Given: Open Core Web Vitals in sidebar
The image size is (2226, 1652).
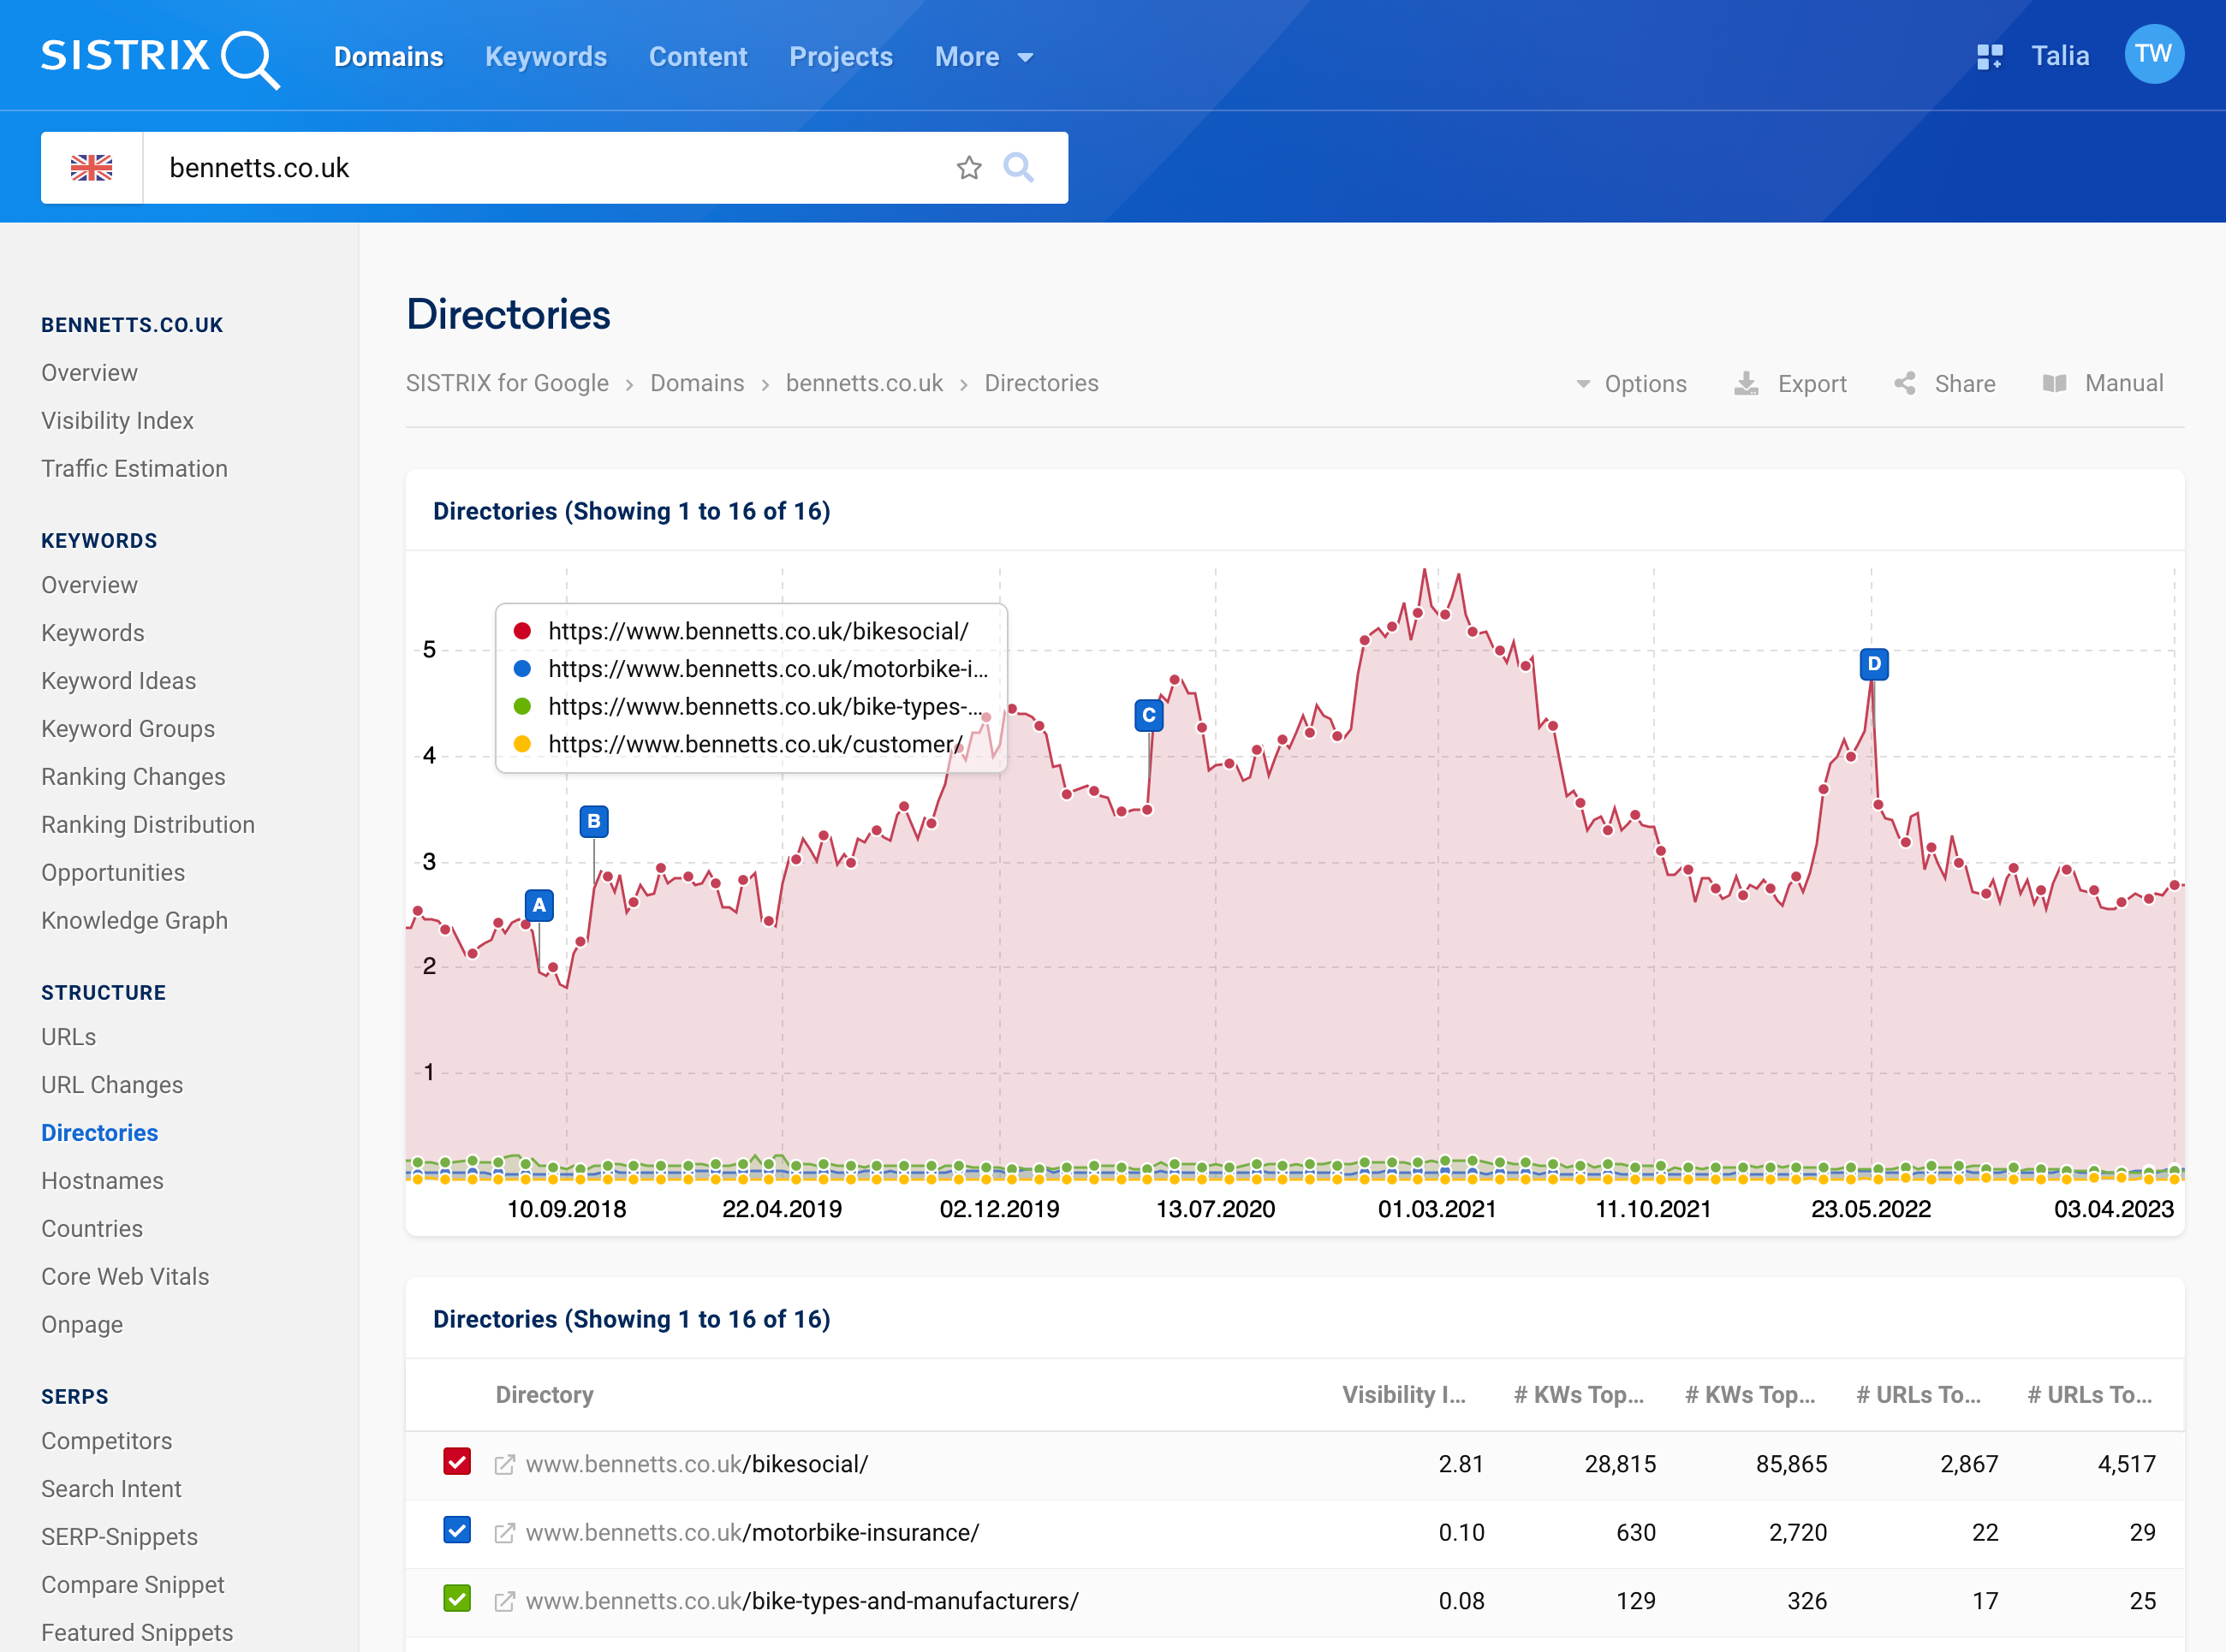Looking at the screenshot, I should coord(125,1277).
